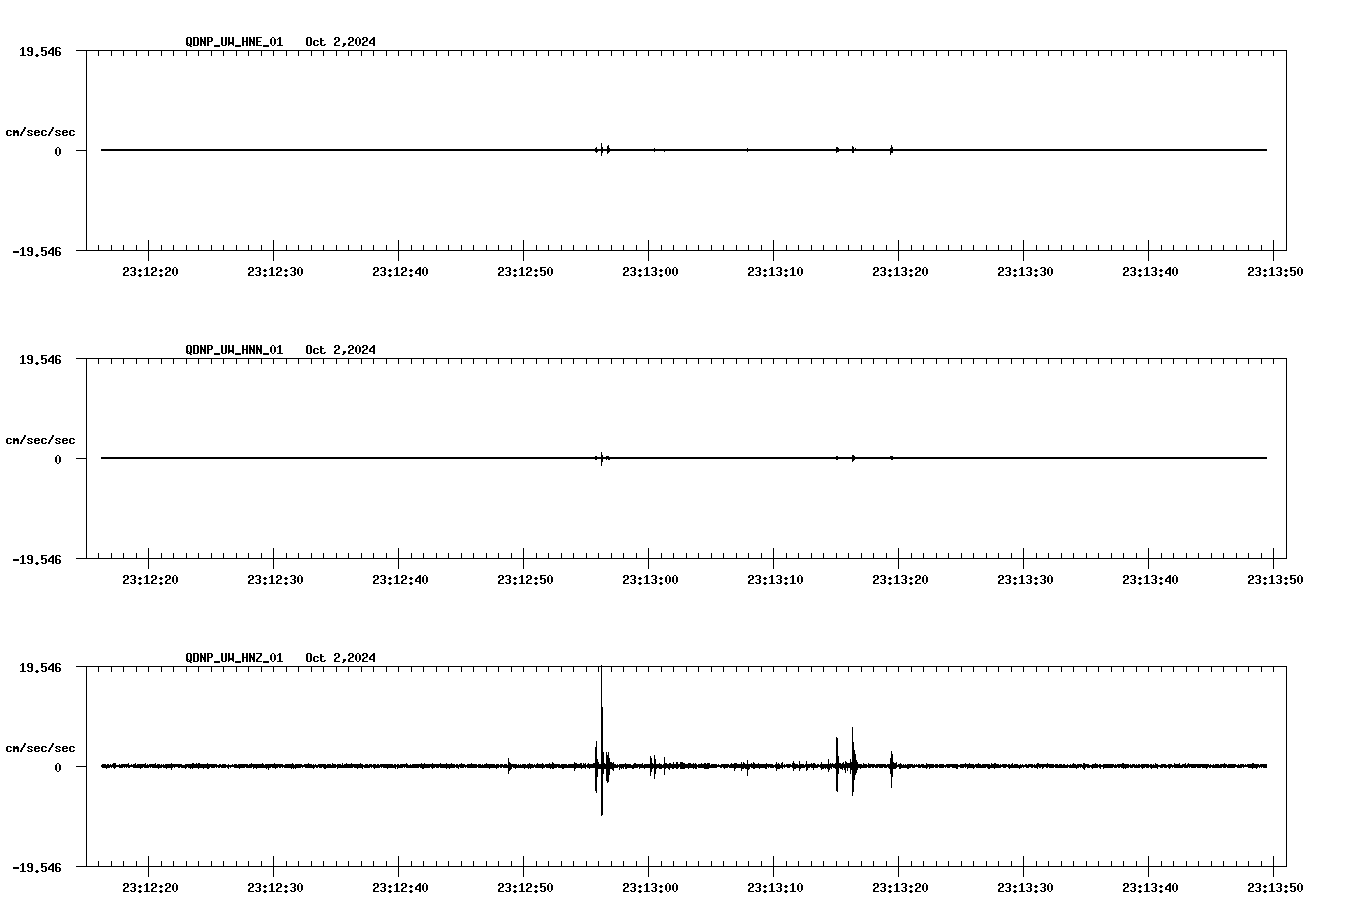
Task: Pick the 23:12:20 time label under HNE chart
Action: click(x=150, y=272)
